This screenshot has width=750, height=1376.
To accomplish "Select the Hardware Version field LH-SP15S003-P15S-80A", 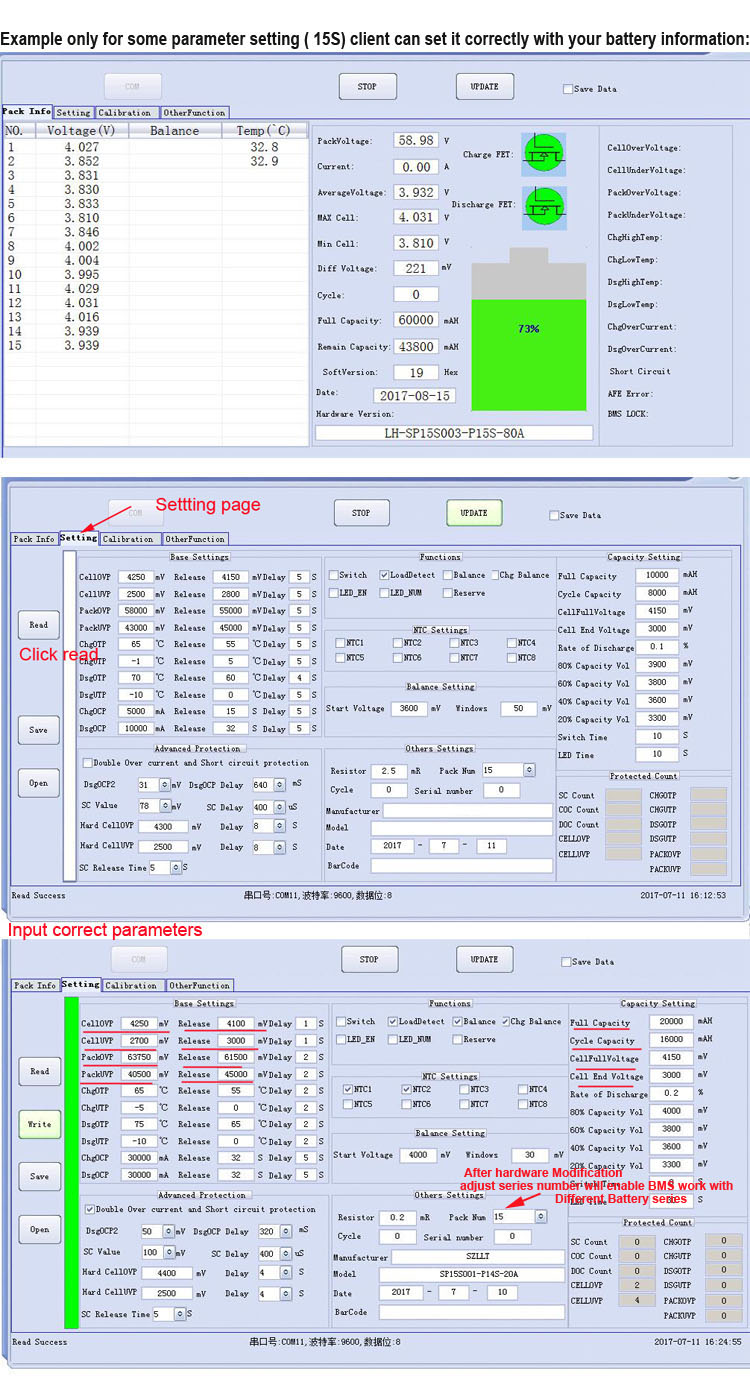I will [x=454, y=433].
